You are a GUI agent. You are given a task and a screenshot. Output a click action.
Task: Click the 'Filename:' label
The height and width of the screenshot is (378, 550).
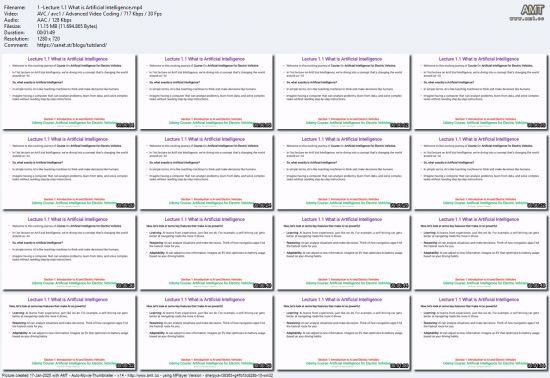15,7
